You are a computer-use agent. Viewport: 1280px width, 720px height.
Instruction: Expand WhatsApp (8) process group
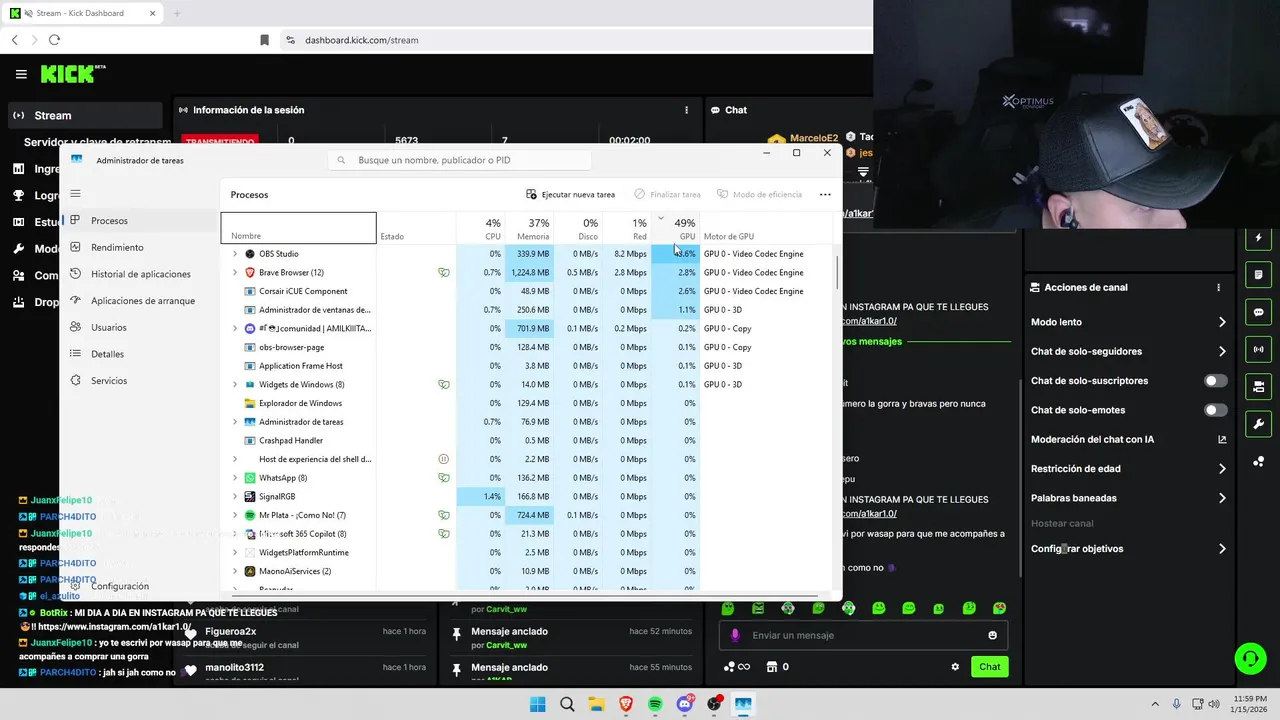tap(235, 478)
